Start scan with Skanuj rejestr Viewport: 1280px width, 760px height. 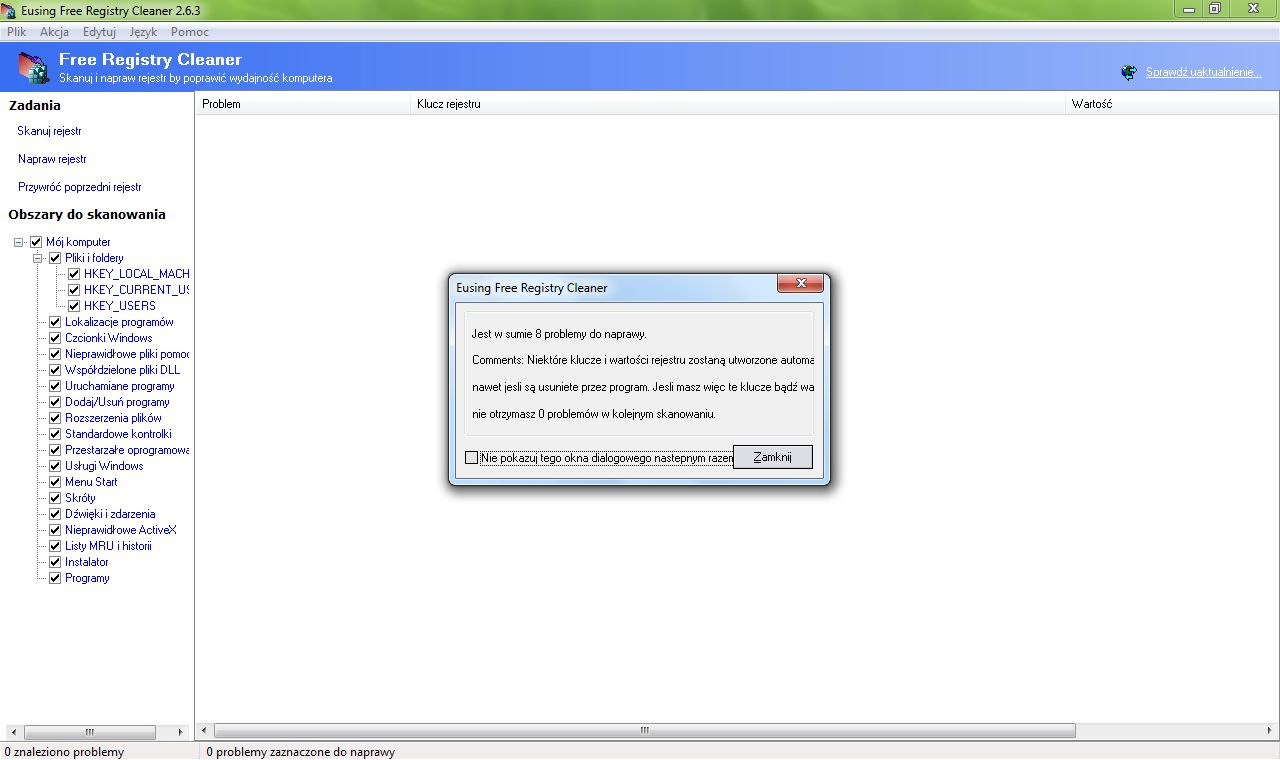coord(49,131)
